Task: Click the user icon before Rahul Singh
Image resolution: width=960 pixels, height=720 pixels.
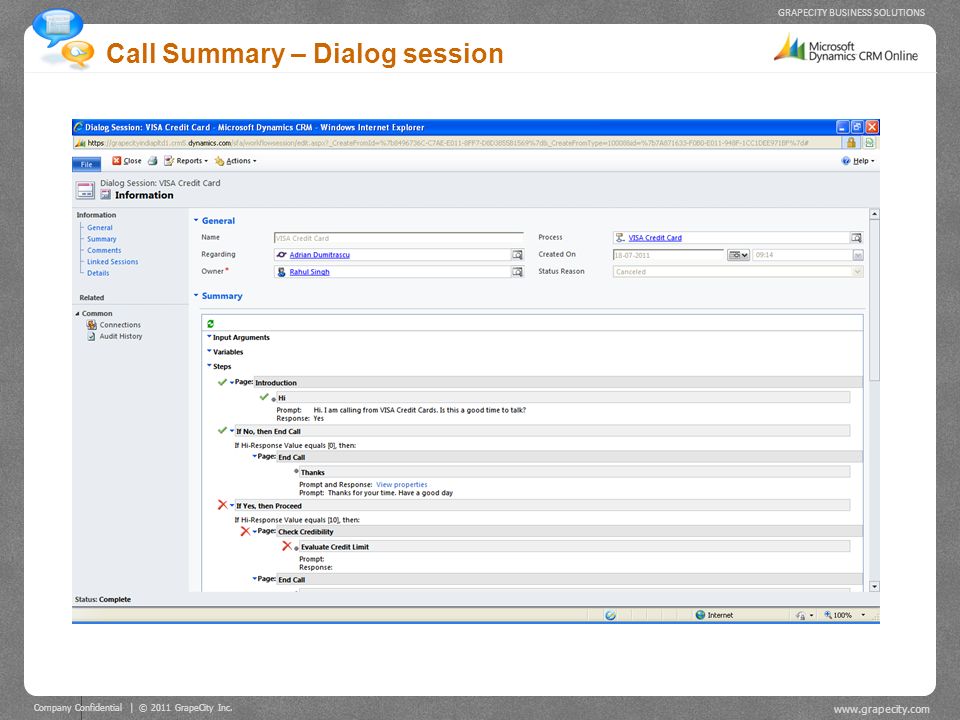Action: (282, 272)
